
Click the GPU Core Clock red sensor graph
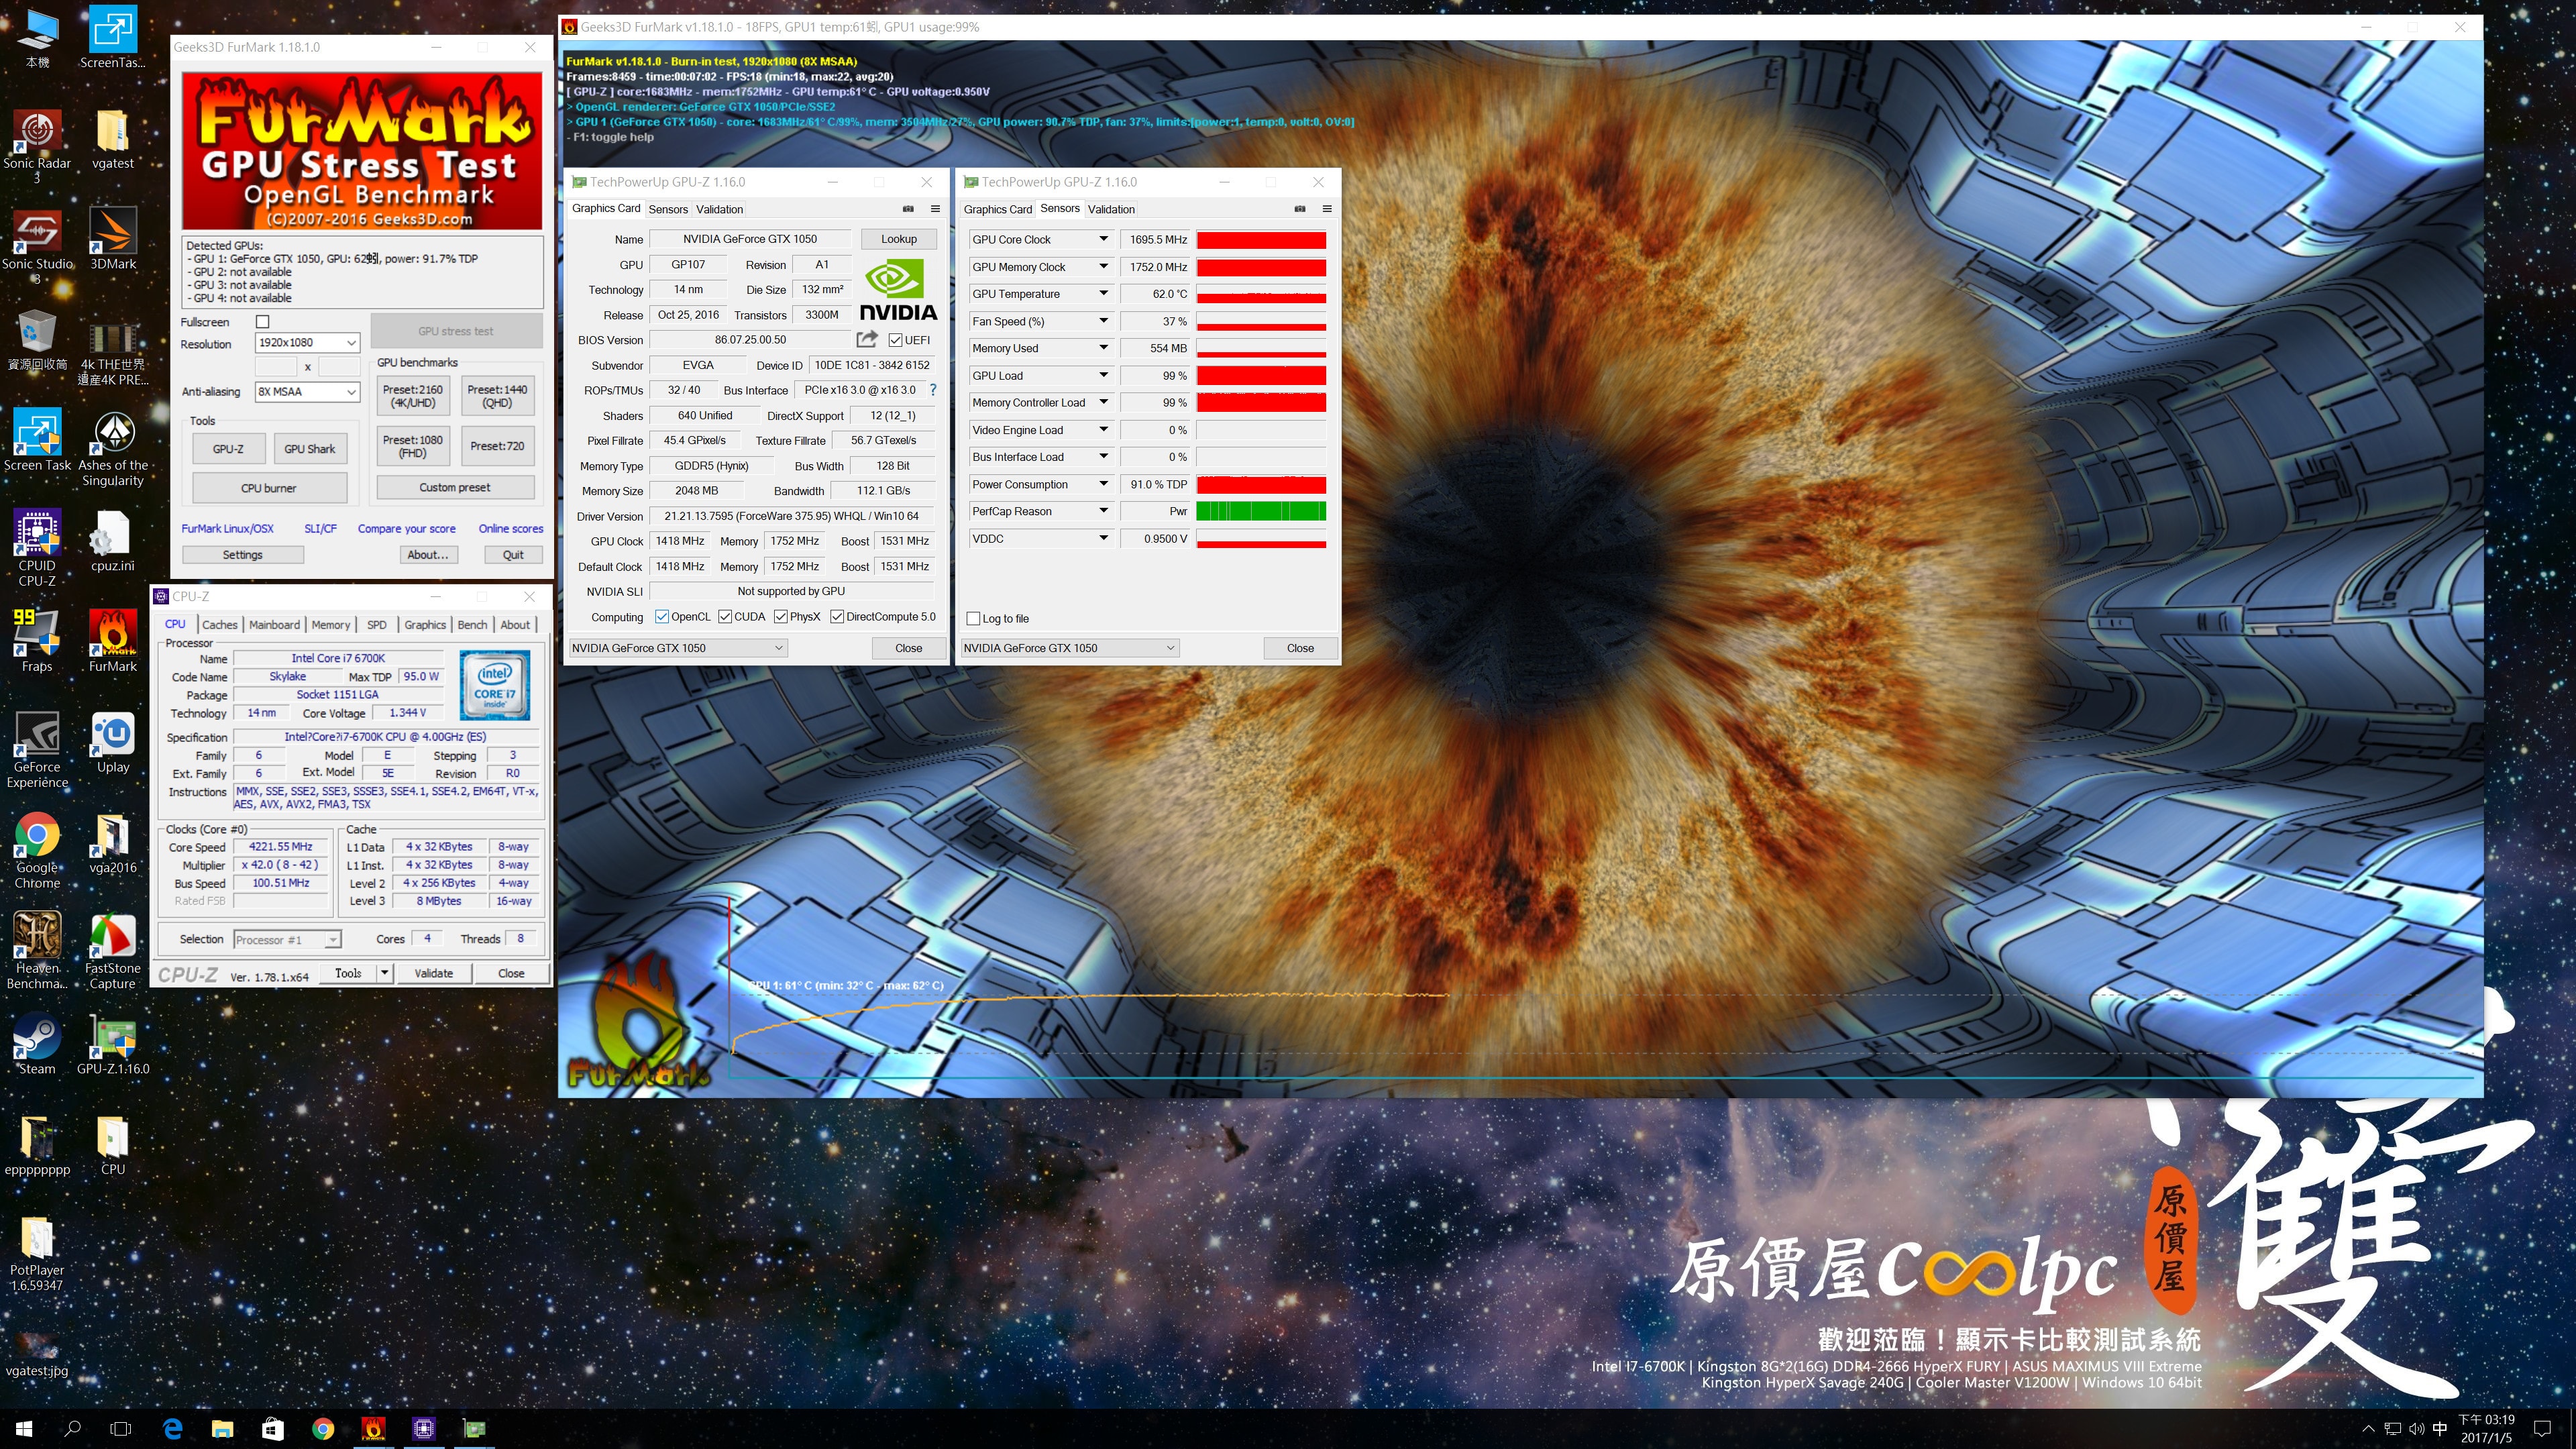[x=1261, y=240]
